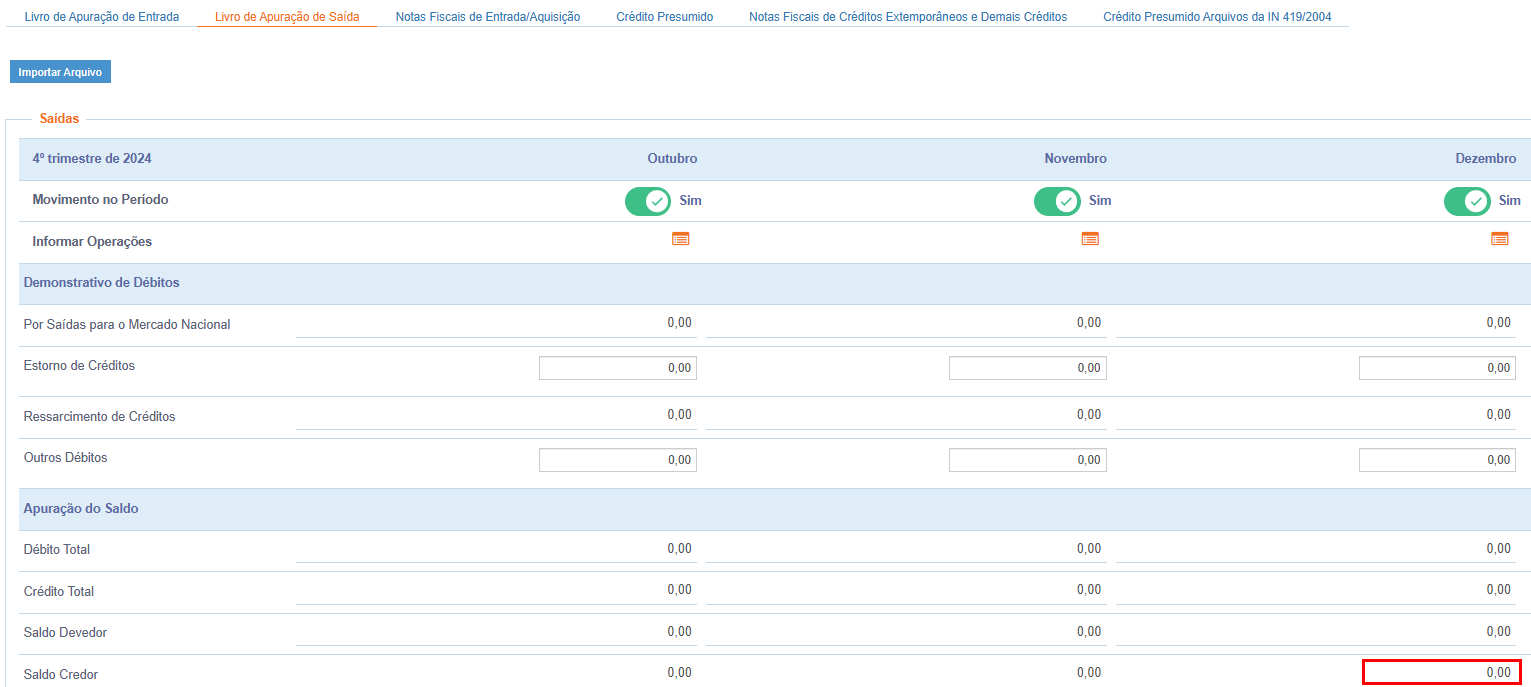Click Estorno de Créditos field for Outubro

tap(618, 368)
